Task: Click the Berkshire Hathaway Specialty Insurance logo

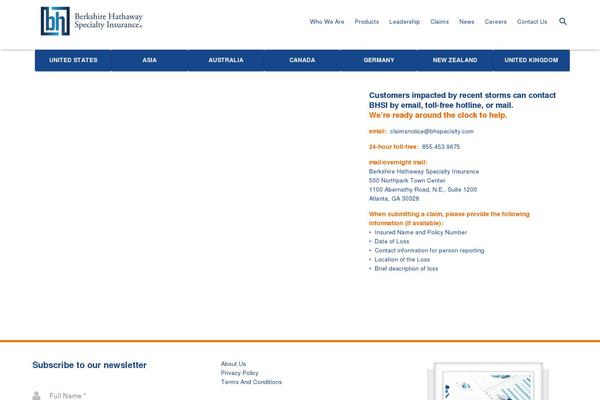Action: click(x=91, y=21)
